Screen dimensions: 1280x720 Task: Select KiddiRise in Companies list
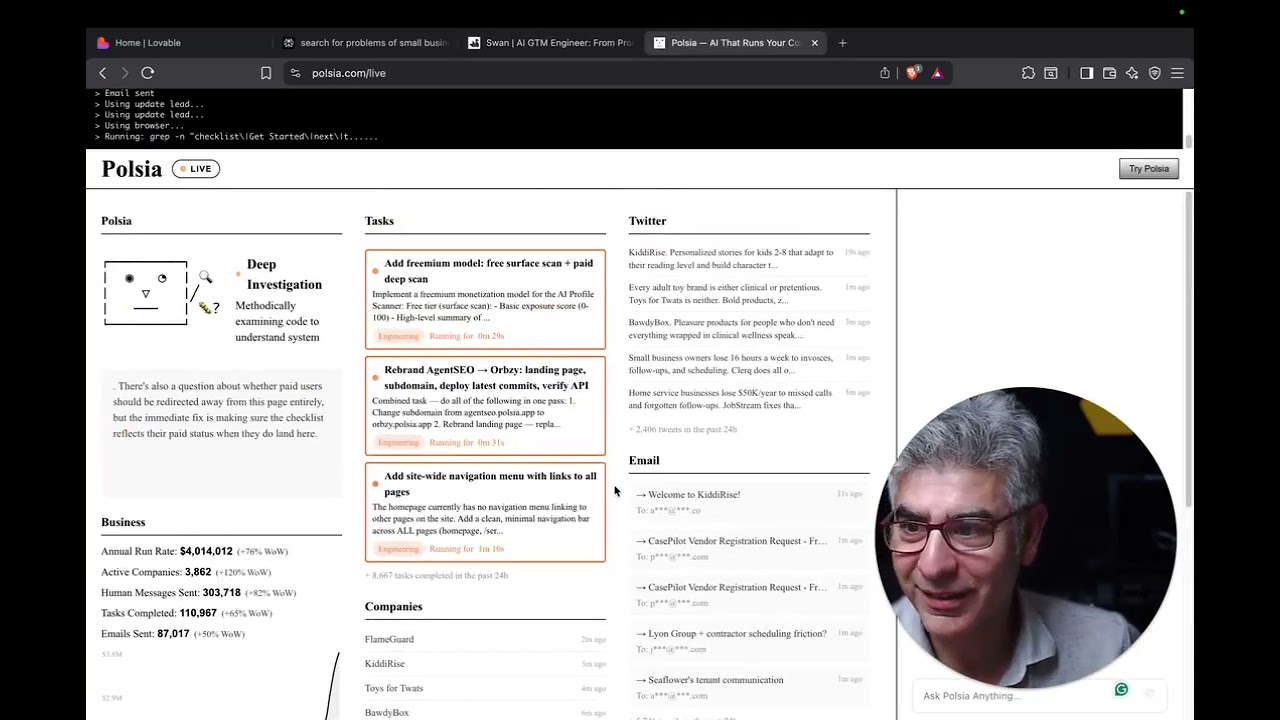point(485,663)
